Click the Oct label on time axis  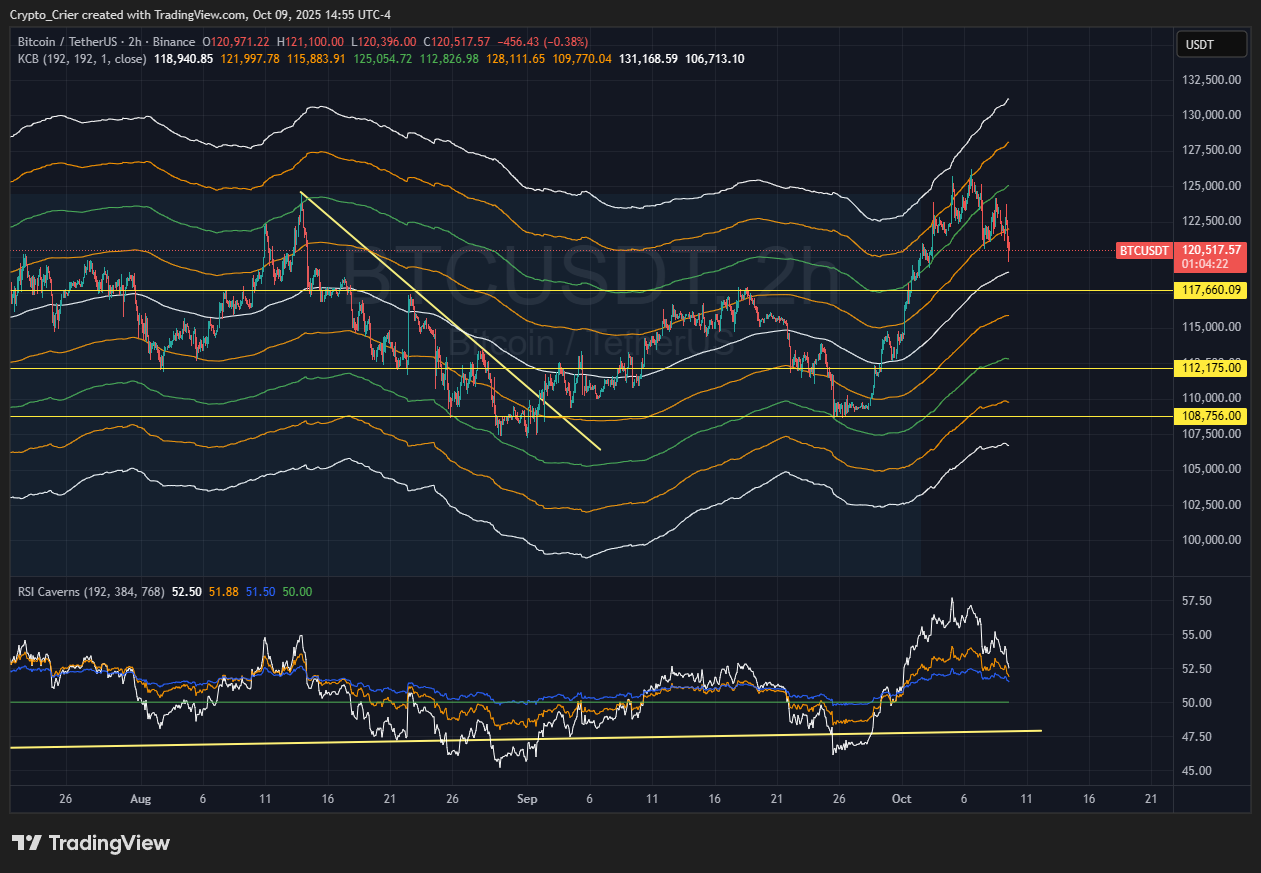(901, 800)
